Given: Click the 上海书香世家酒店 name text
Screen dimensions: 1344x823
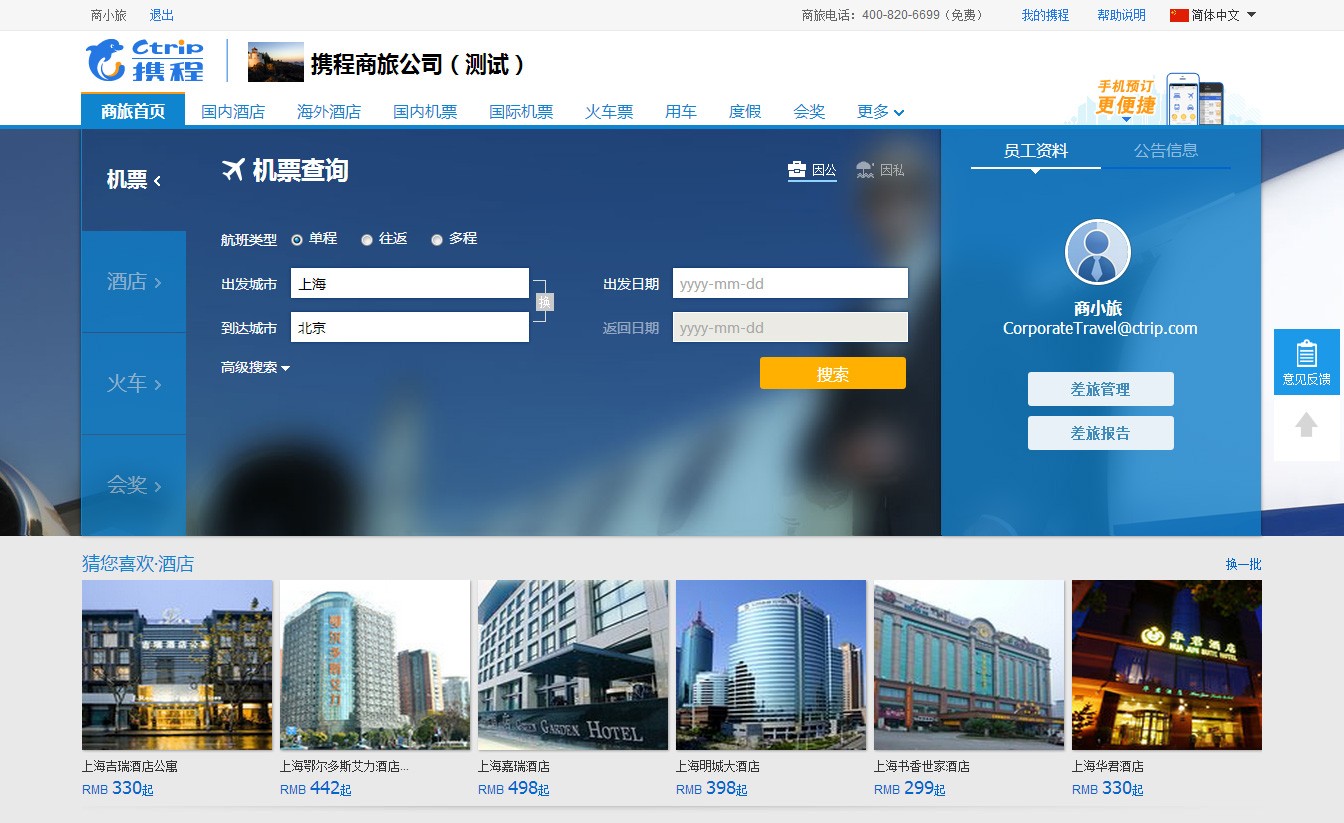Looking at the screenshot, I should [922, 766].
